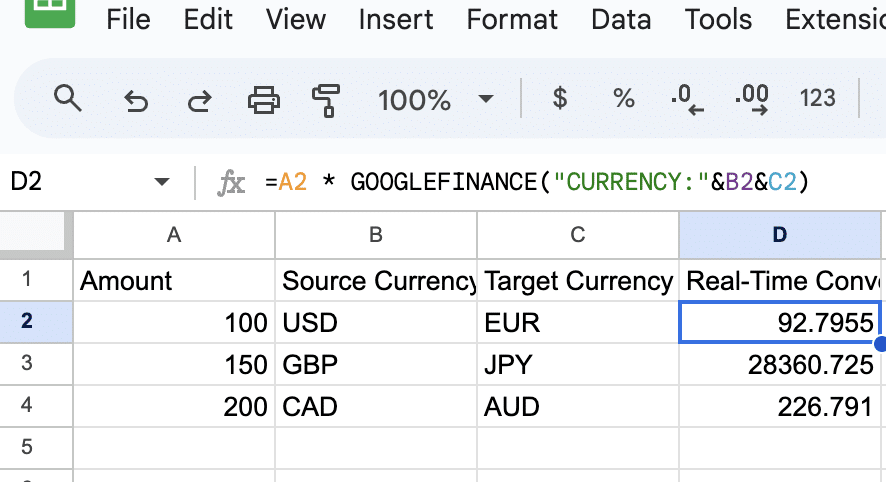
Task: Select row 1 header
Action: click(36, 280)
